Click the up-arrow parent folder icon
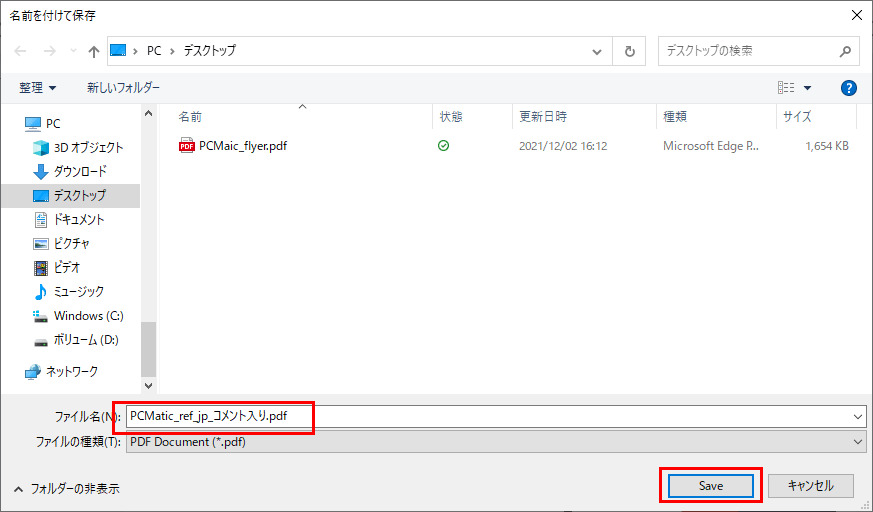This screenshot has height=512, width=873. coord(93,50)
